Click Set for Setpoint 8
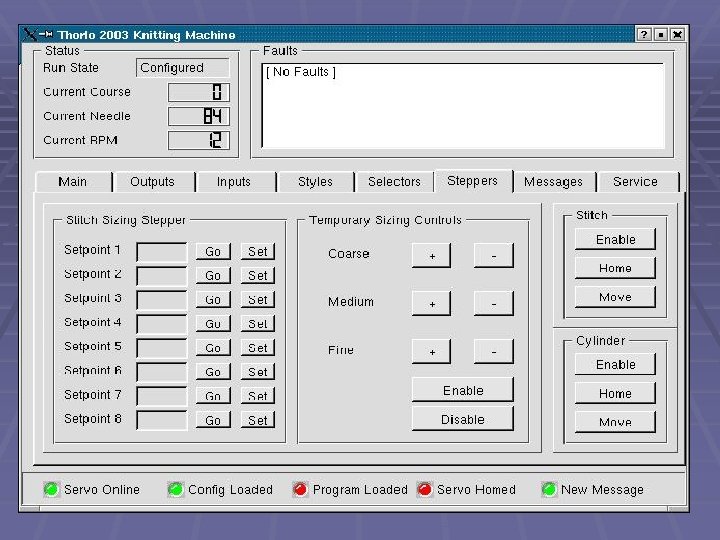Viewport: 720px width, 540px height. click(258, 420)
